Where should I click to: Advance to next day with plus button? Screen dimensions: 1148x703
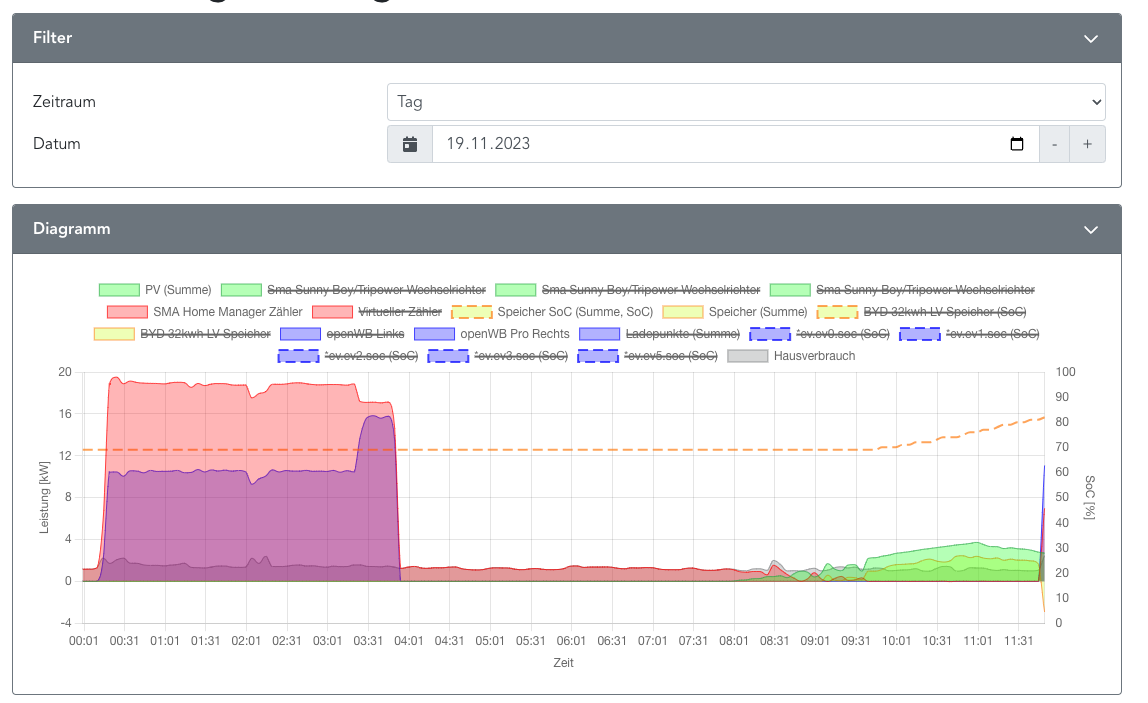click(1088, 144)
